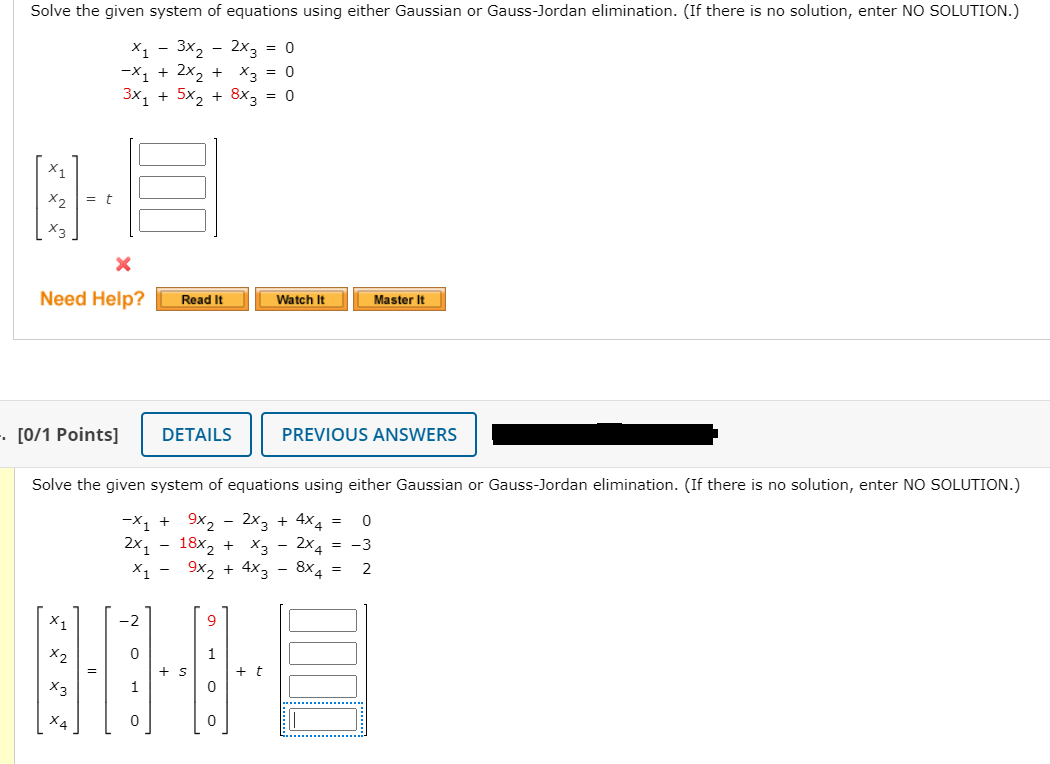
Task: Click the equation 3x1 + 5x2 + 8x3 = 0
Action: coord(208,95)
